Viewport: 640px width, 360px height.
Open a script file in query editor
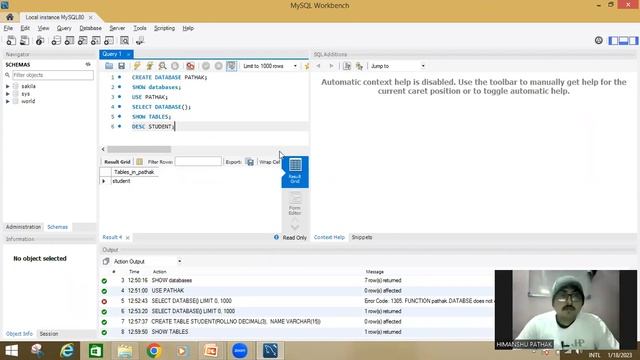[x=109, y=66]
